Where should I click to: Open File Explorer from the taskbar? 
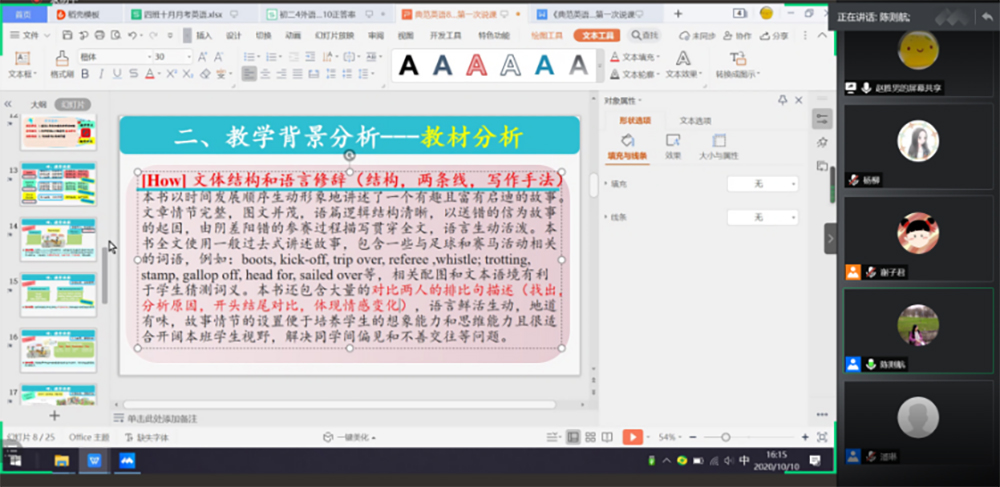[62, 461]
